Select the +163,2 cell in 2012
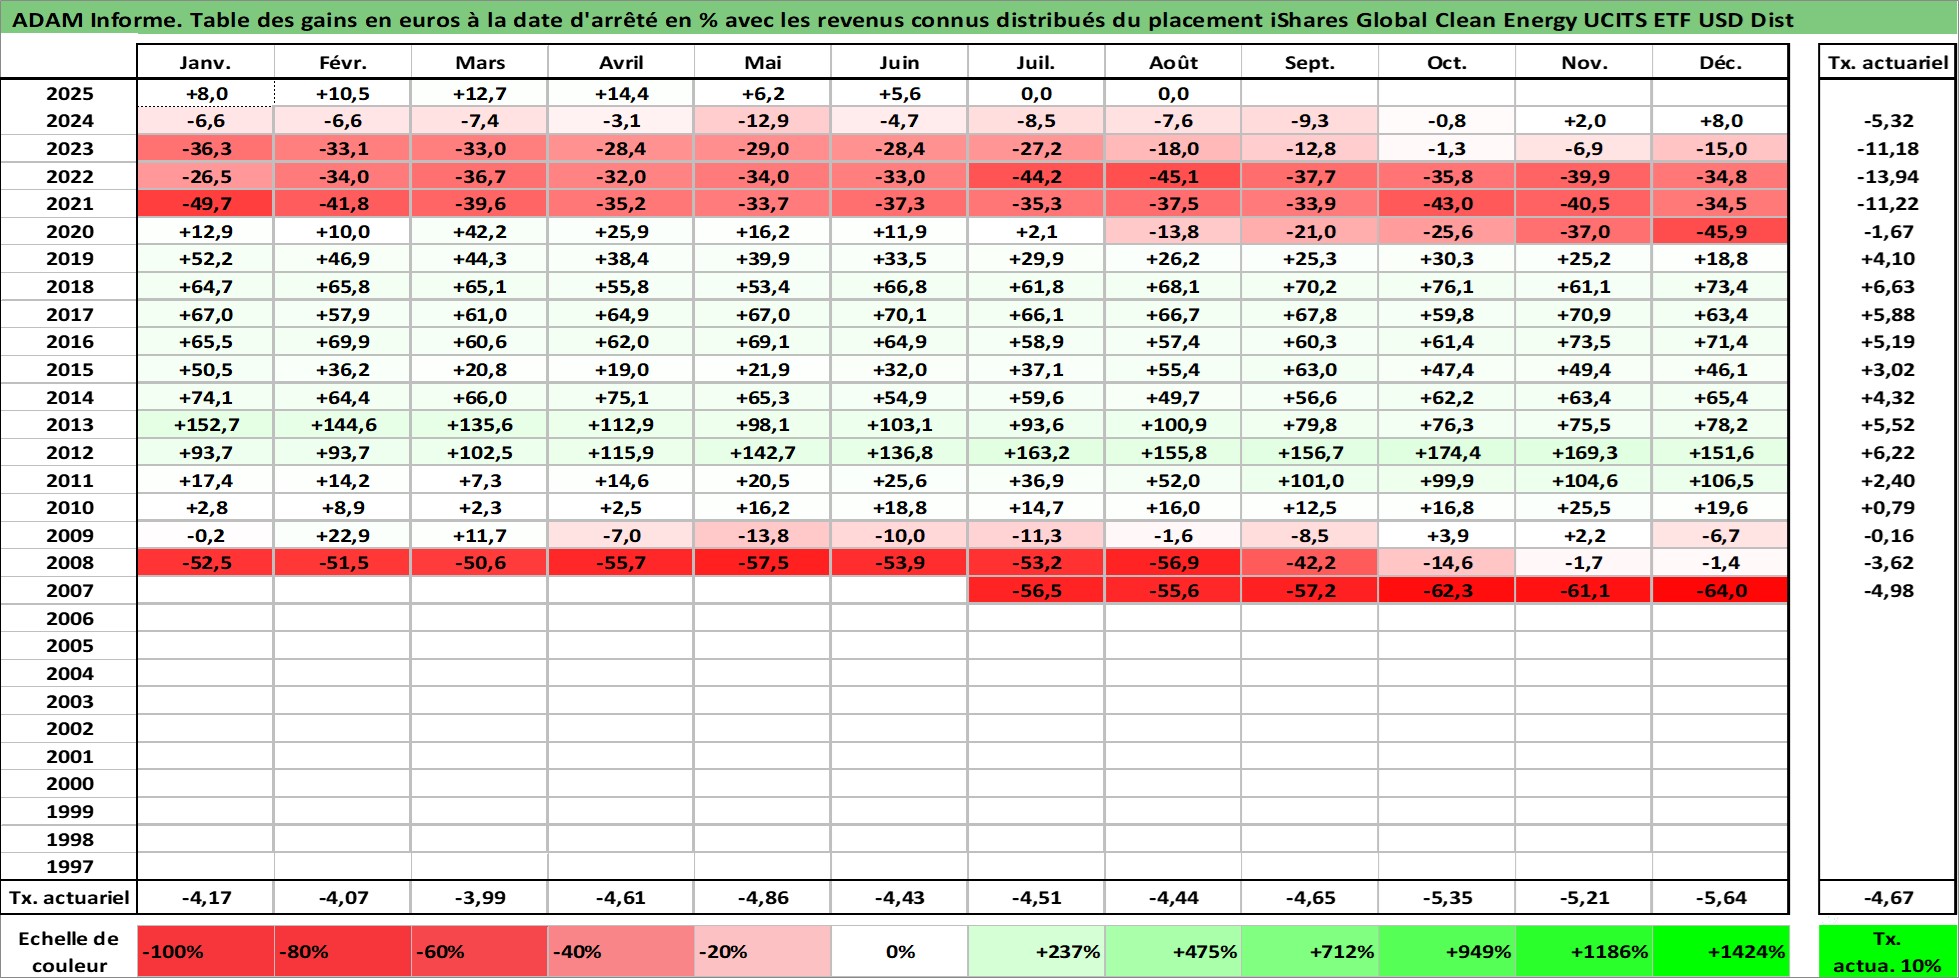 (1036, 452)
